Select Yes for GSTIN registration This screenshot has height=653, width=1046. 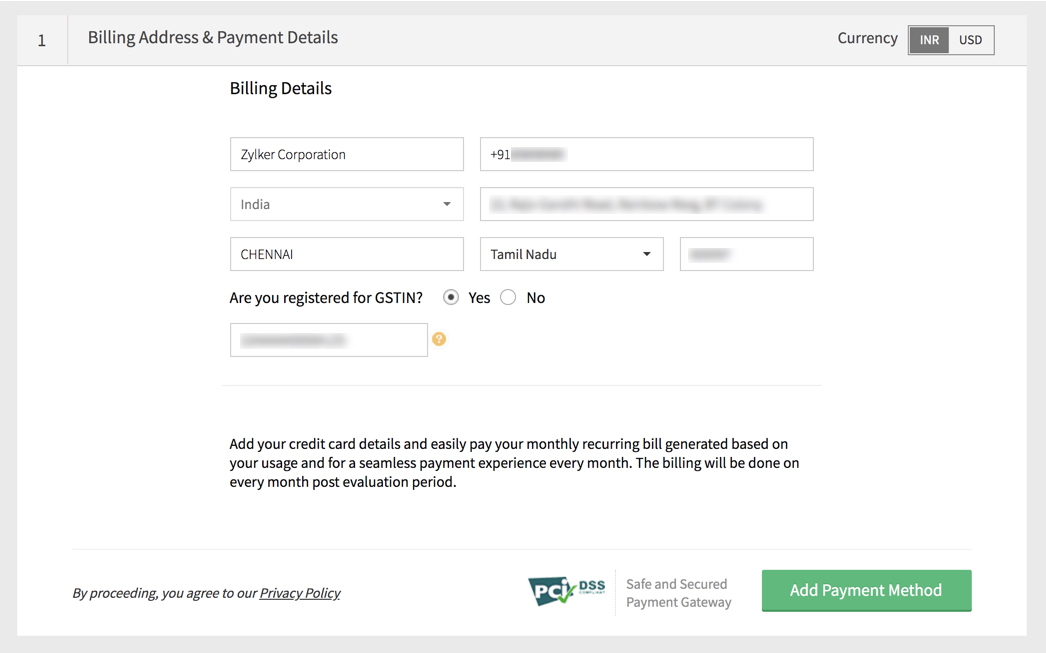(451, 297)
